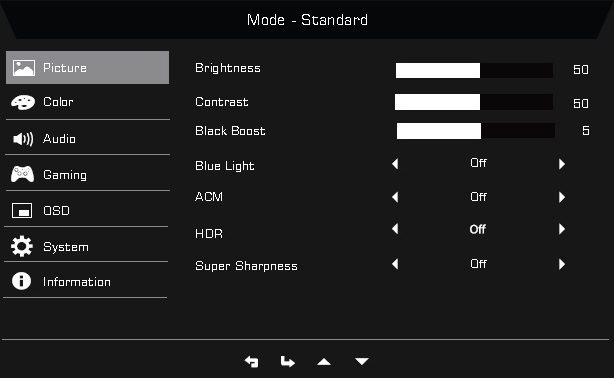This screenshot has width=614, height=378.
Task: Open Audio settings via speaker icon
Action: coord(23,139)
